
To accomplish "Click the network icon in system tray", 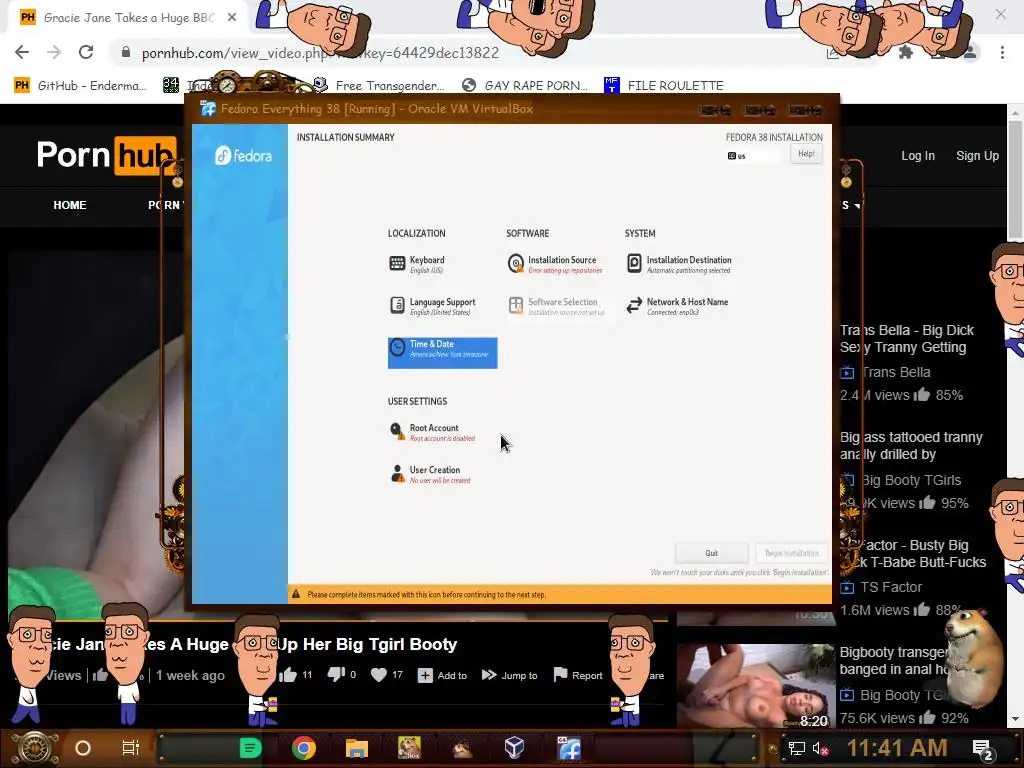I will (796, 748).
